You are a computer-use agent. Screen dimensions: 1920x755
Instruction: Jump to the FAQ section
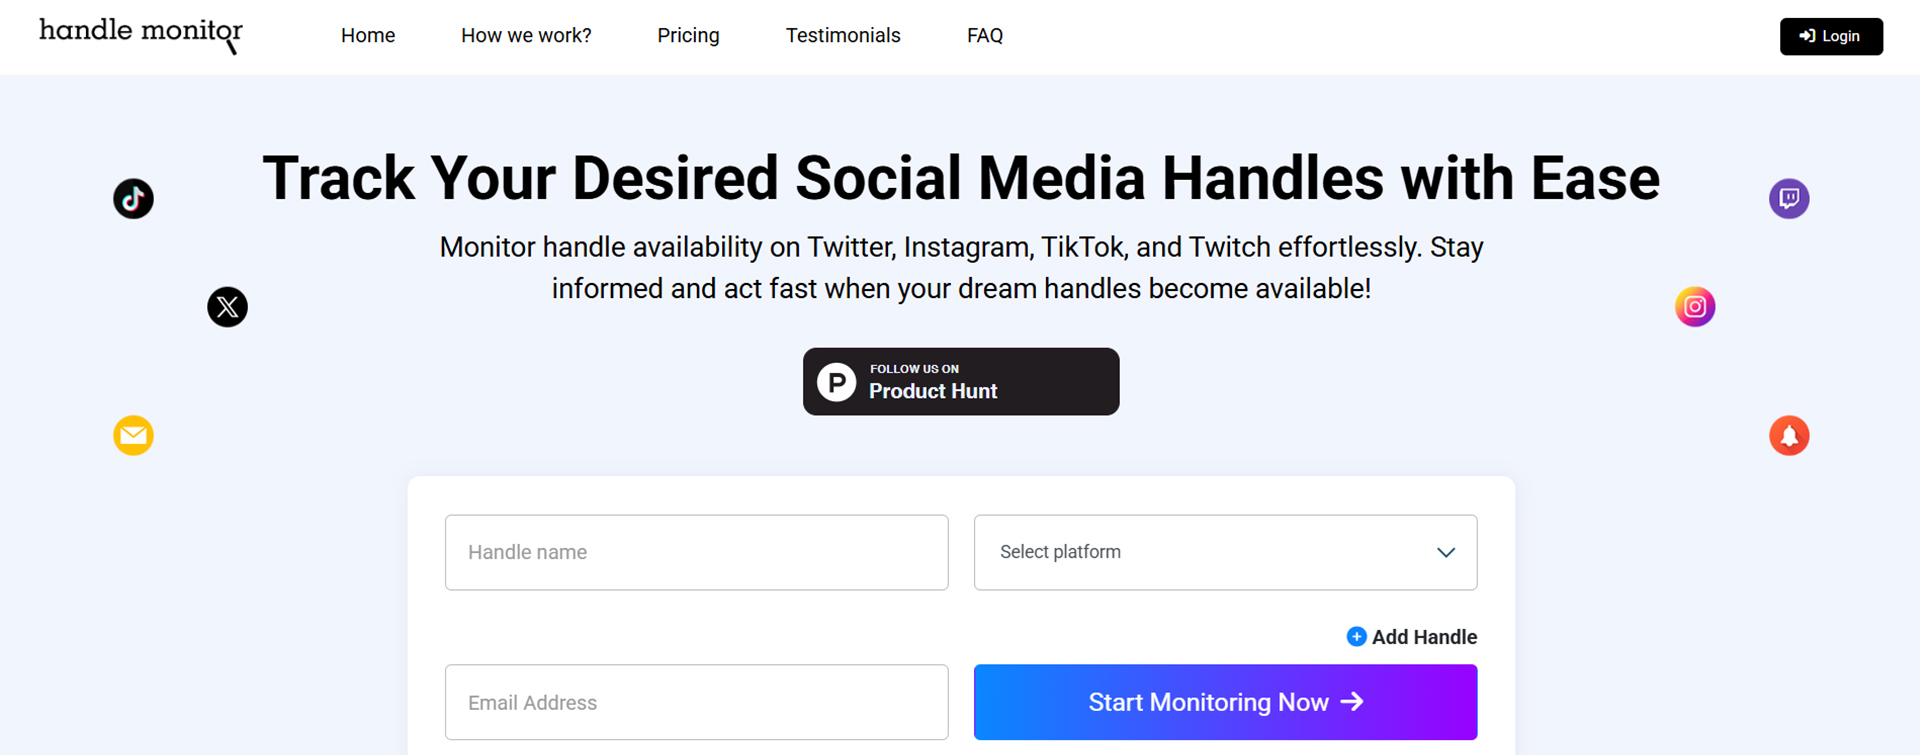click(x=985, y=36)
